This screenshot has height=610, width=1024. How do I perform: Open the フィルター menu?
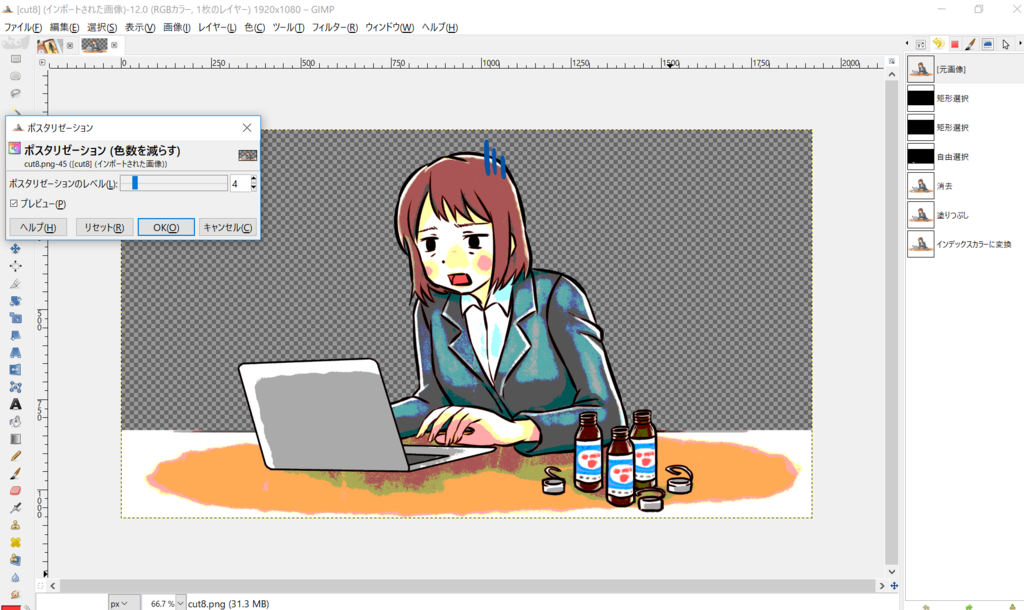(334, 27)
